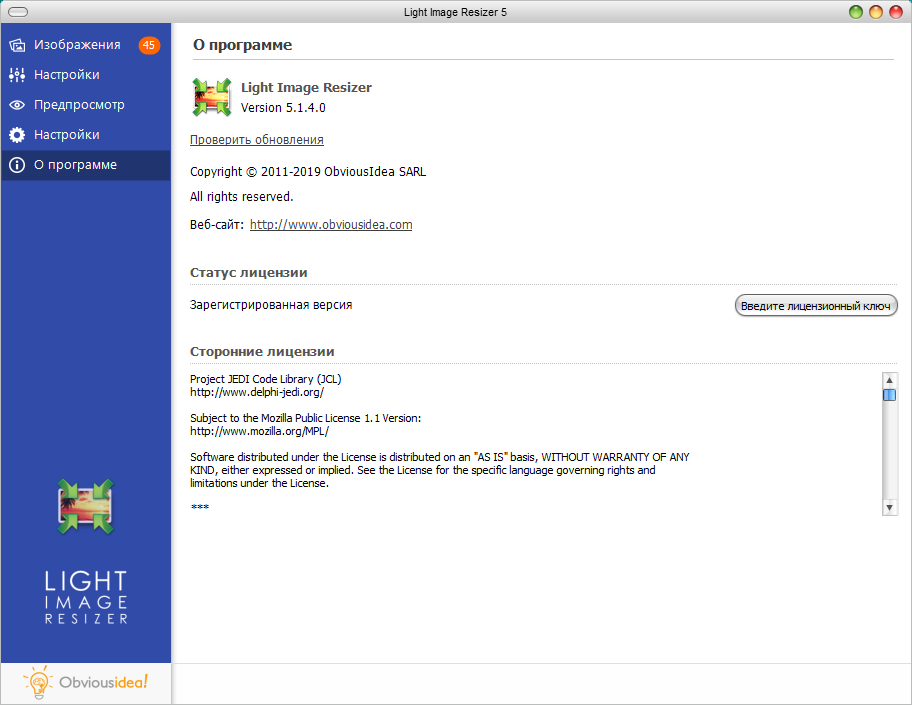Image resolution: width=912 pixels, height=705 pixels.
Task: Select the О программе sidebar item
Action: [x=86, y=165]
